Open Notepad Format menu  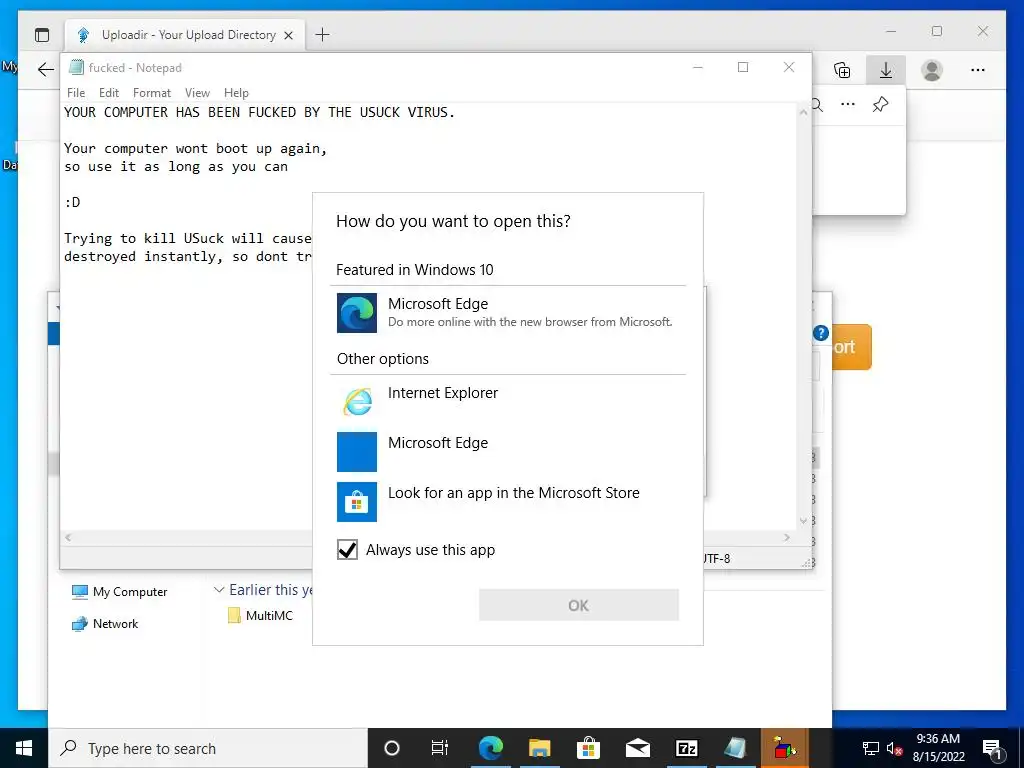152,93
